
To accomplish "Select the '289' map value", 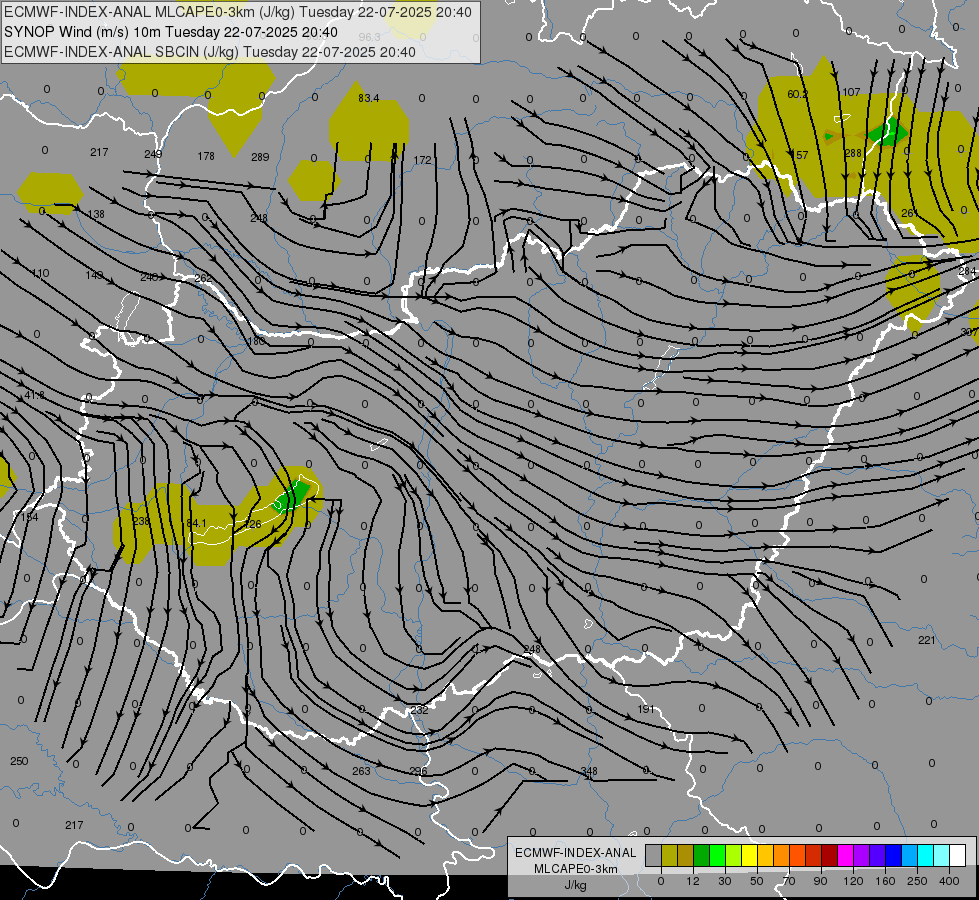I will (260, 157).
